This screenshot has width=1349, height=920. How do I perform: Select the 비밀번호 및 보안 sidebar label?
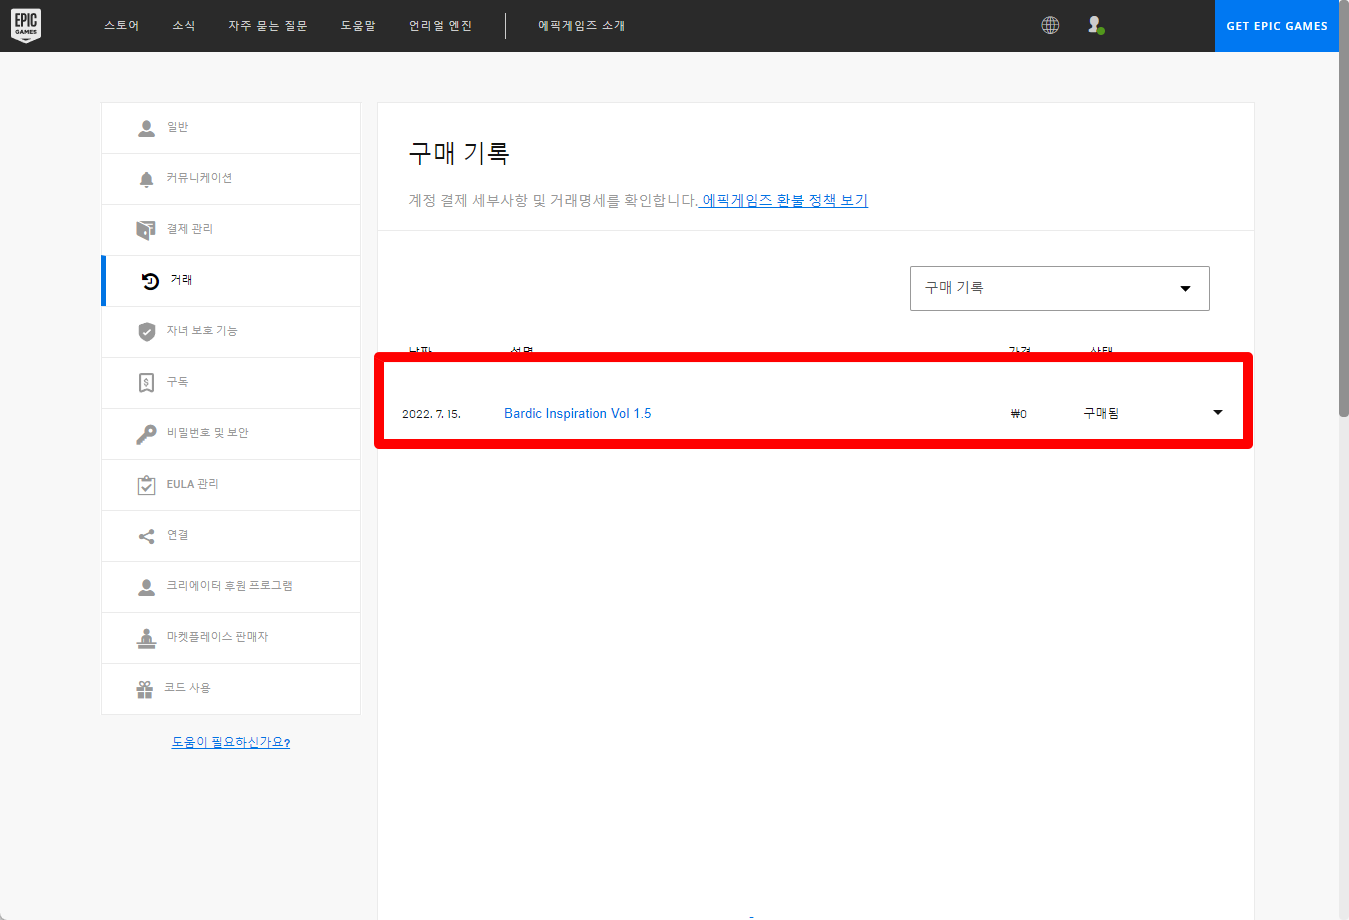(208, 433)
